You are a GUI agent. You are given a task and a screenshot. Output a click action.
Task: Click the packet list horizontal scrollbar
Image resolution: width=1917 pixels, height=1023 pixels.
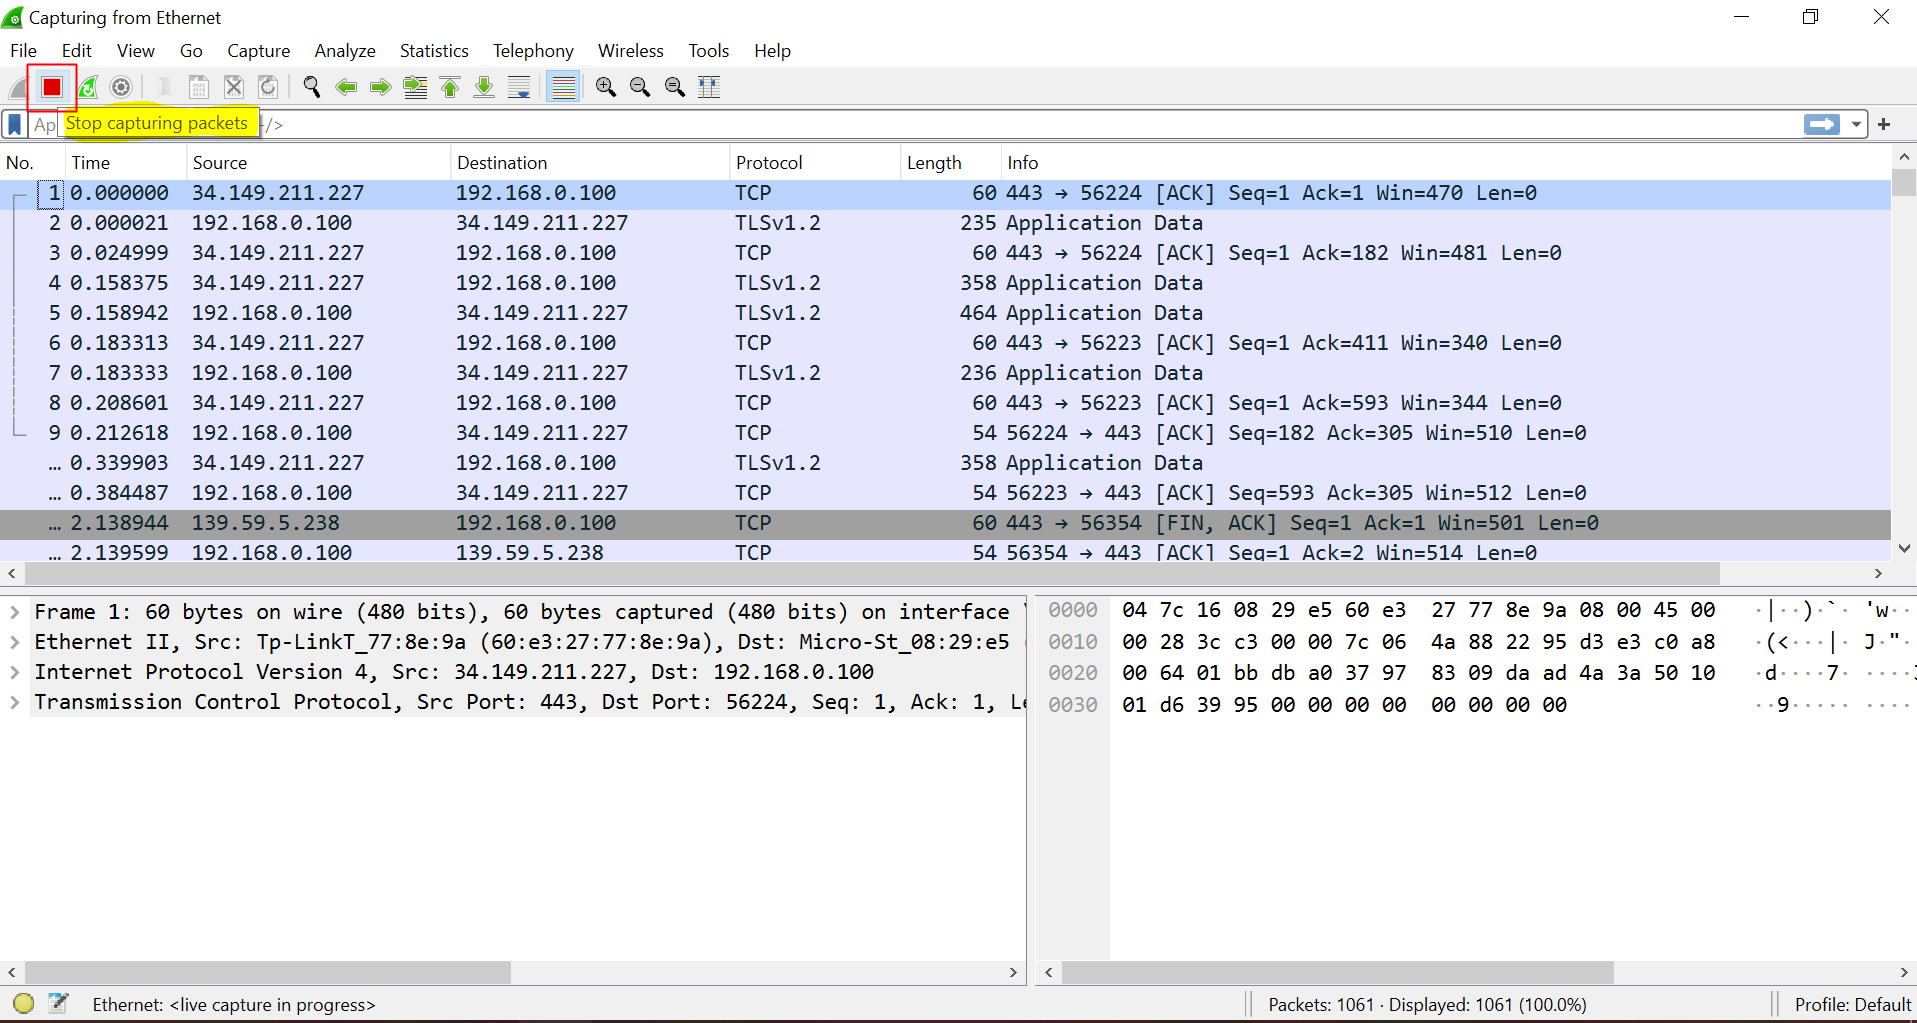(870, 573)
